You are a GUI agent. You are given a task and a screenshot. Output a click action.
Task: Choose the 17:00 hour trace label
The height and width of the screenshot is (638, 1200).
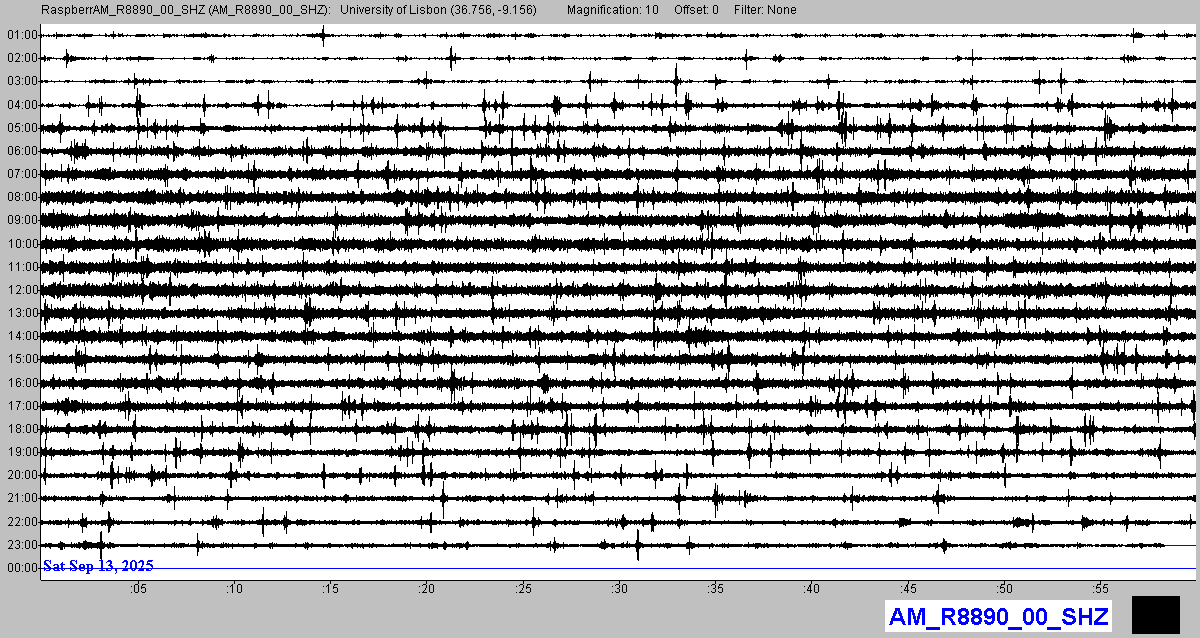point(21,406)
